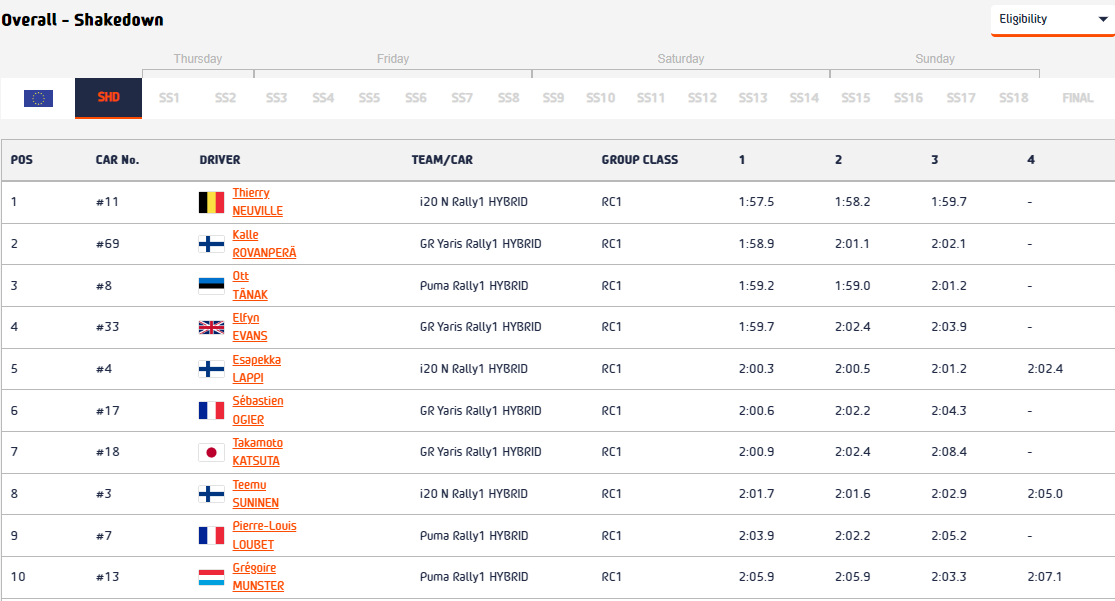Click the TEAM/CAR column header
The image size is (1115, 601).
442,160
